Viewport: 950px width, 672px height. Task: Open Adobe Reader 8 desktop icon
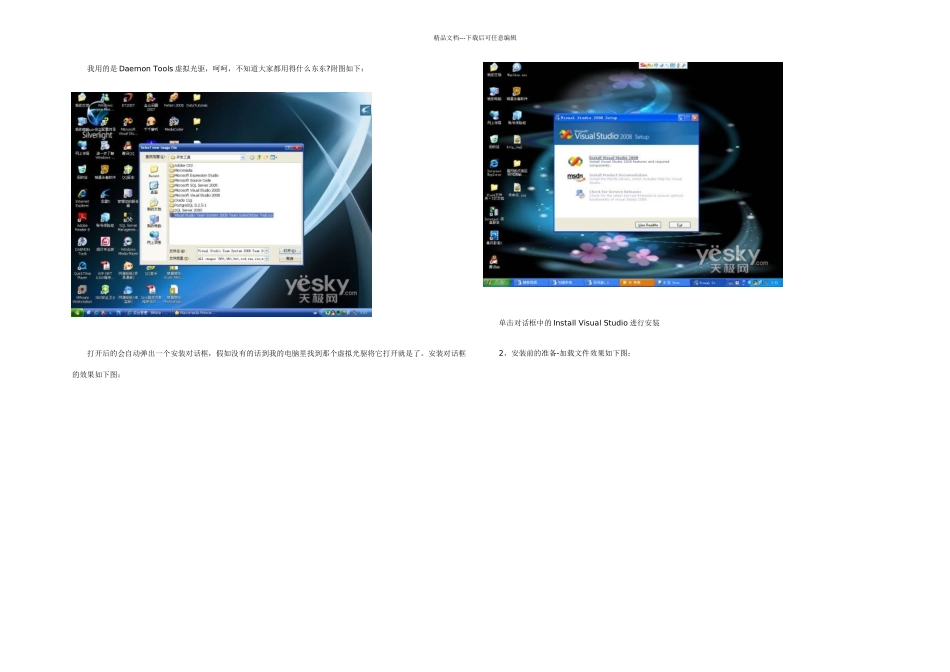pyautogui.click(x=82, y=221)
